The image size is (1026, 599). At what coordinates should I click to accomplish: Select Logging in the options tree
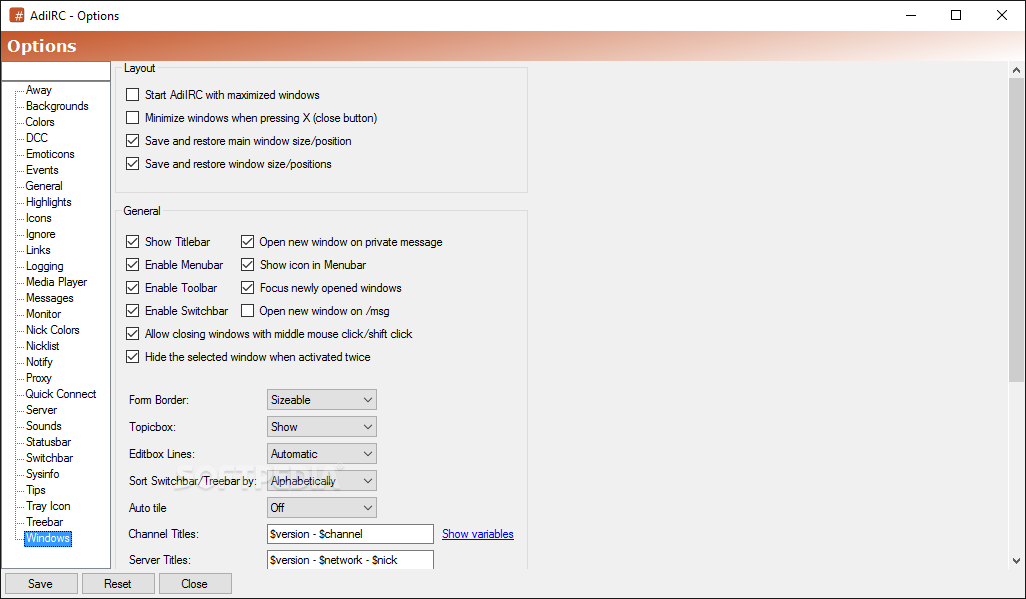coord(44,266)
